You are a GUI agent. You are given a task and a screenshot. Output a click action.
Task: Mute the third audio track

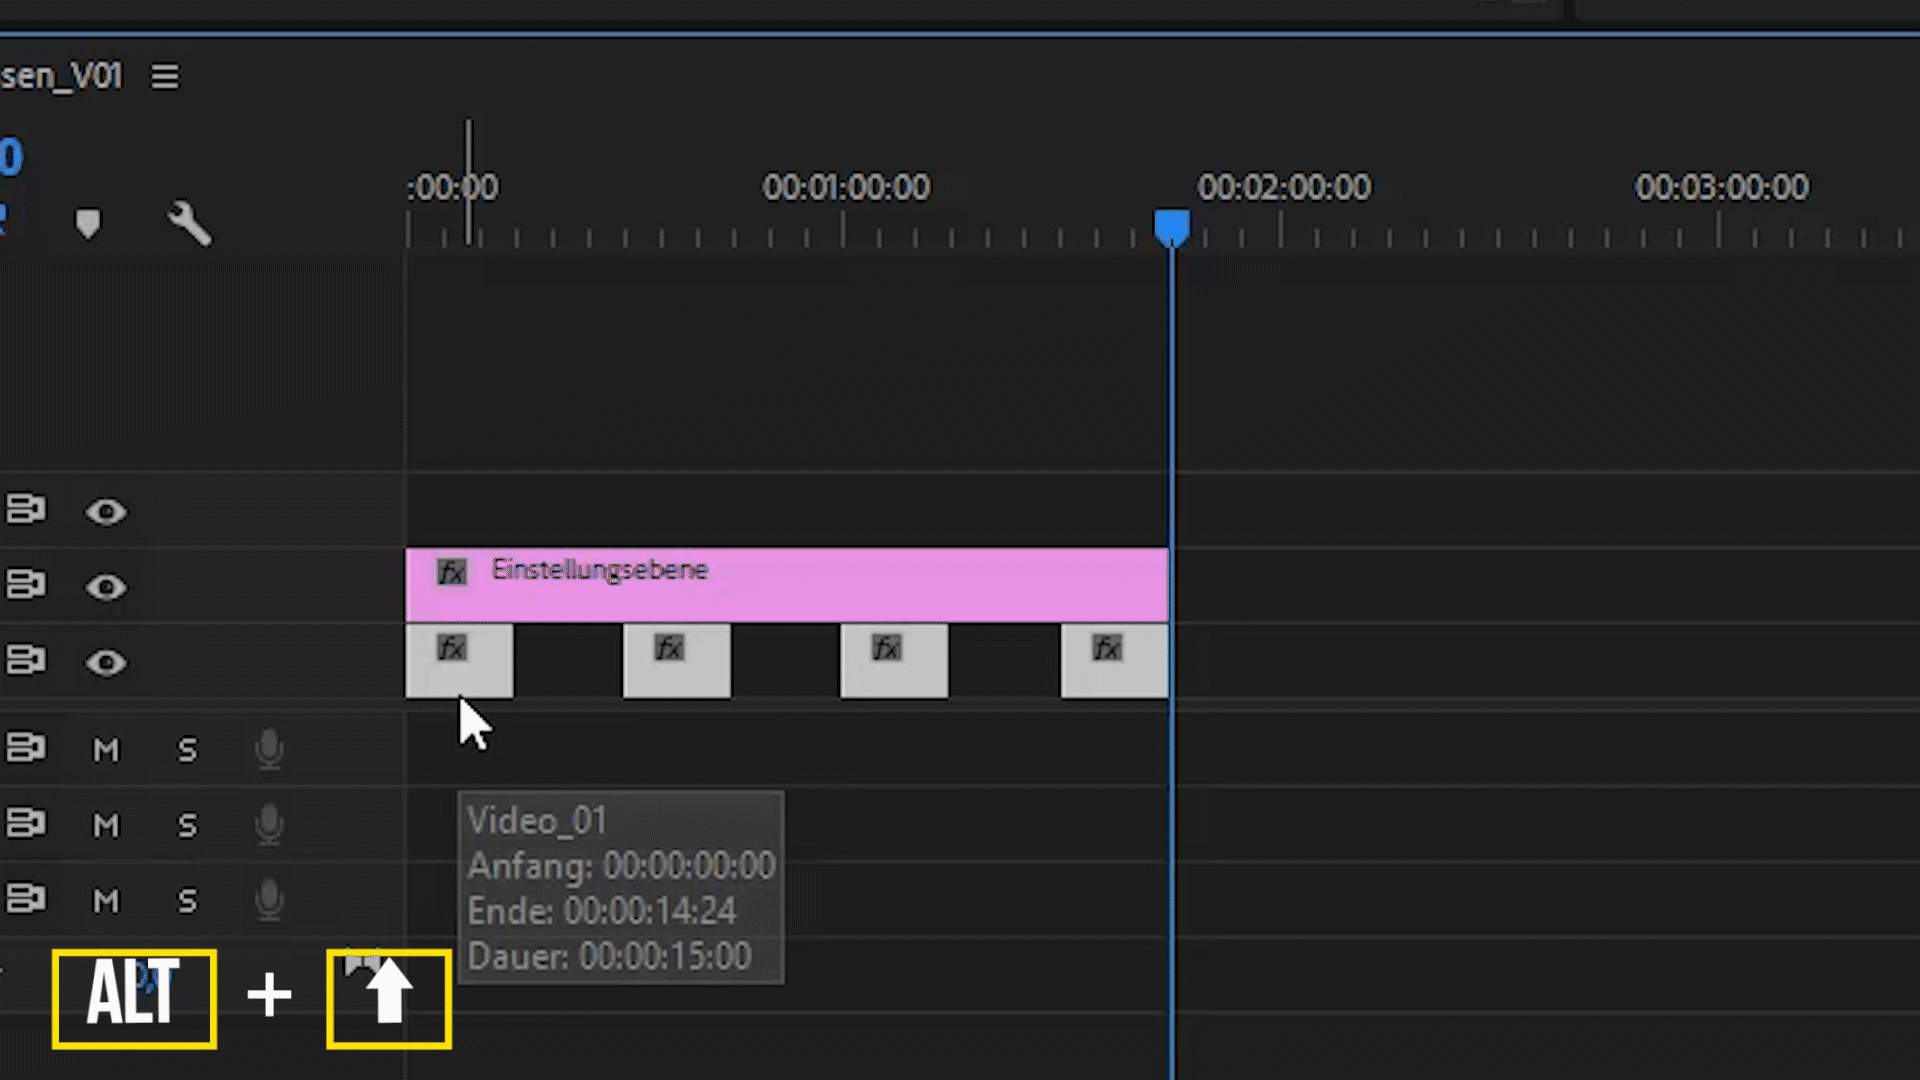tap(106, 901)
